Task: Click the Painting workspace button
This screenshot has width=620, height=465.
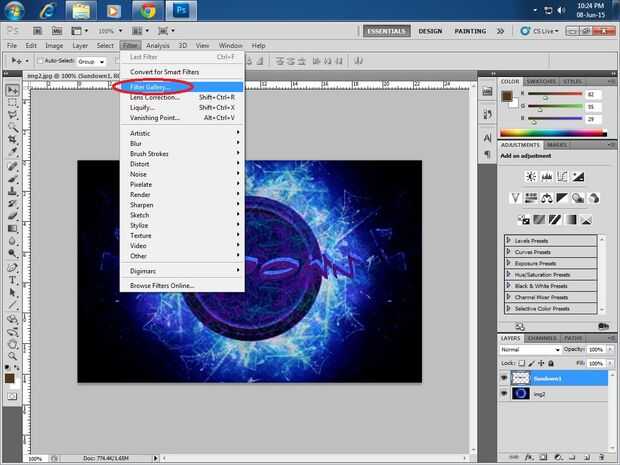Action: (470, 31)
